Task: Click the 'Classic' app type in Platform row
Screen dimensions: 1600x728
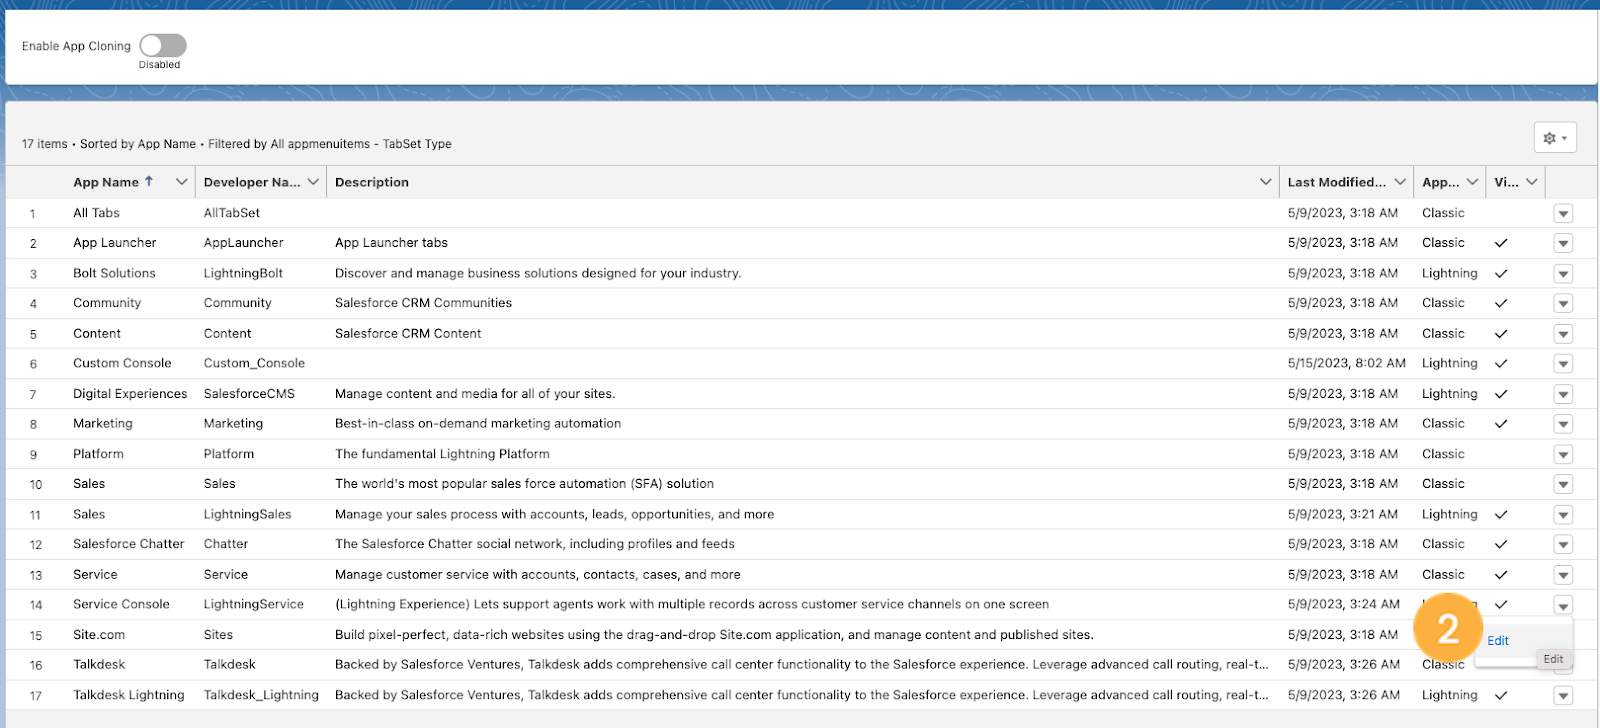Action: pyautogui.click(x=1443, y=454)
